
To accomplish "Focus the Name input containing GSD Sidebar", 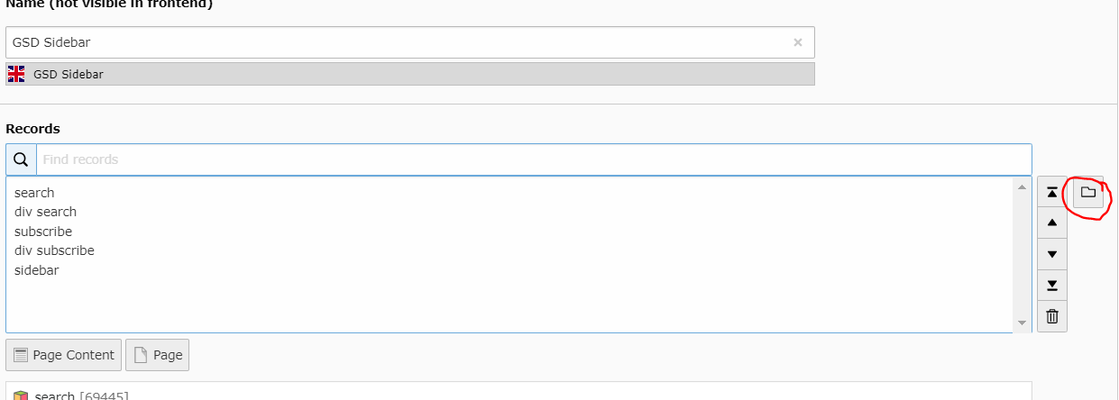I will (400, 43).
